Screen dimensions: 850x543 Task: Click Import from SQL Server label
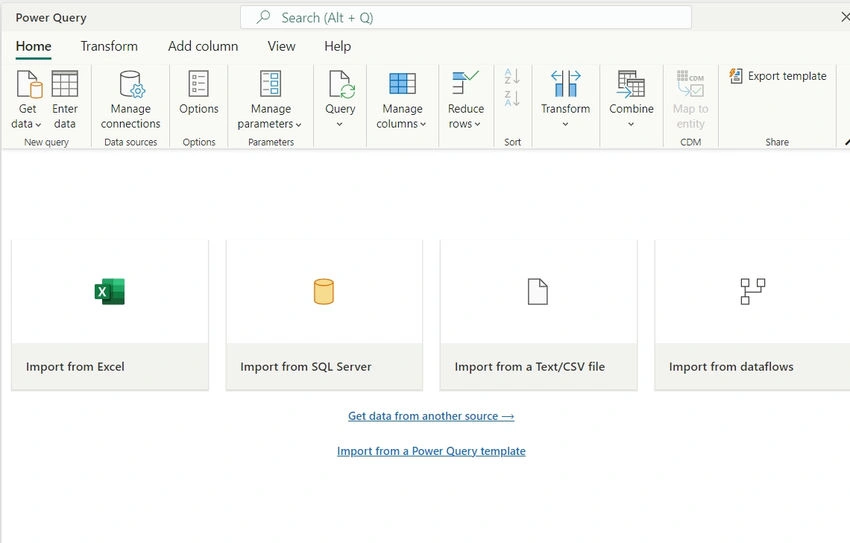coord(306,367)
